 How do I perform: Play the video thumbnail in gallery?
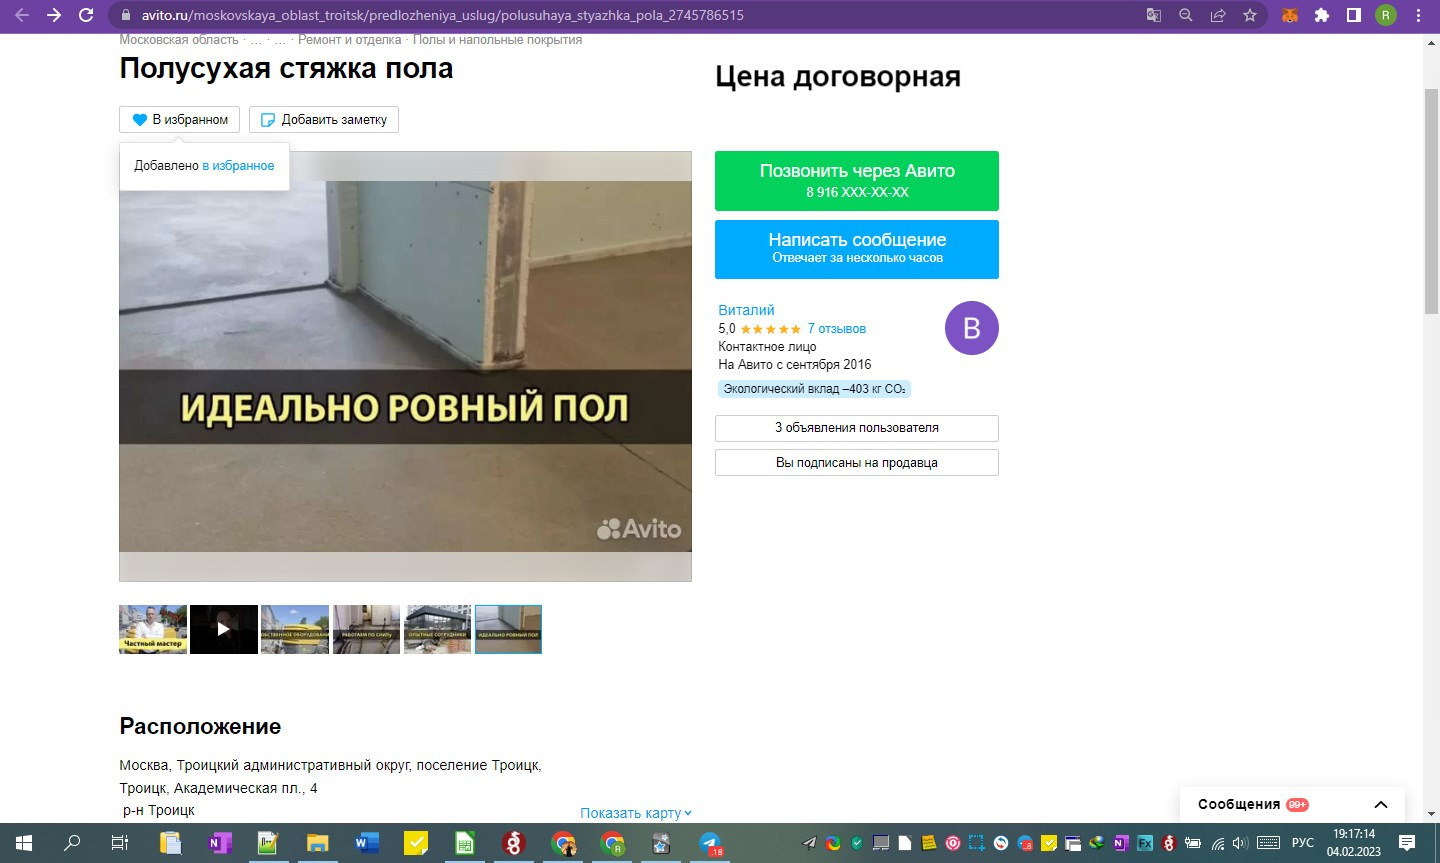(224, 629)
